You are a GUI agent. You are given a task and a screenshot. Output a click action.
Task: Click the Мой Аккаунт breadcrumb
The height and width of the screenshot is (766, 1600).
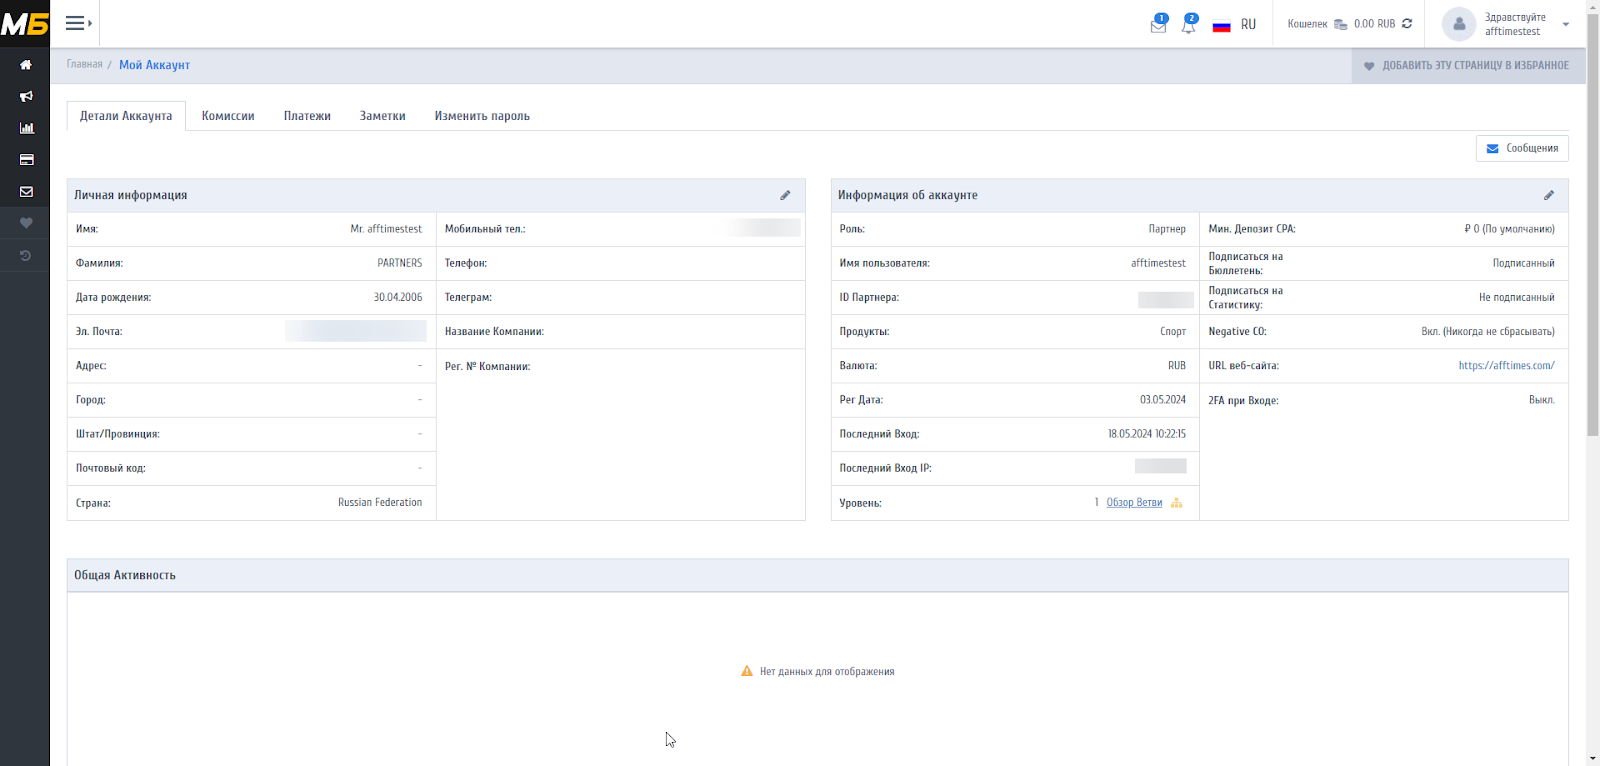pyautogui.click(x=154, y=65)
